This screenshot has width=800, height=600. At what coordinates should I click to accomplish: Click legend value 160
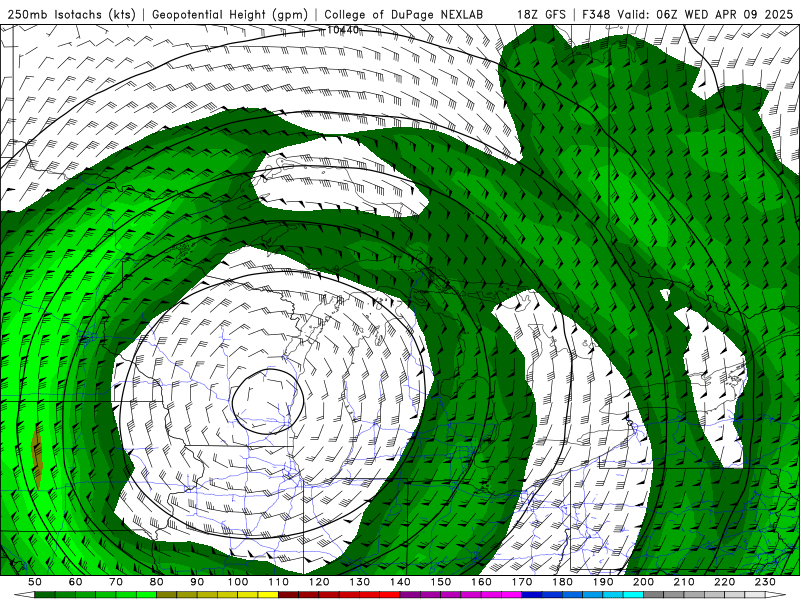[x=481, y=582]
